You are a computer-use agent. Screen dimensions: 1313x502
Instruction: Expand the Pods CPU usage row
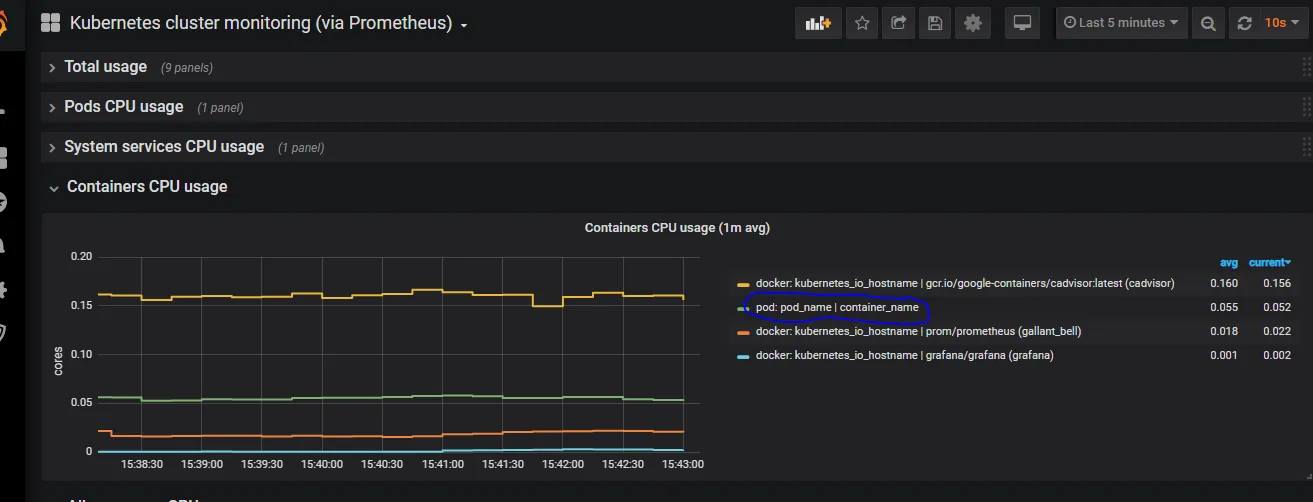tap(124, 107)
